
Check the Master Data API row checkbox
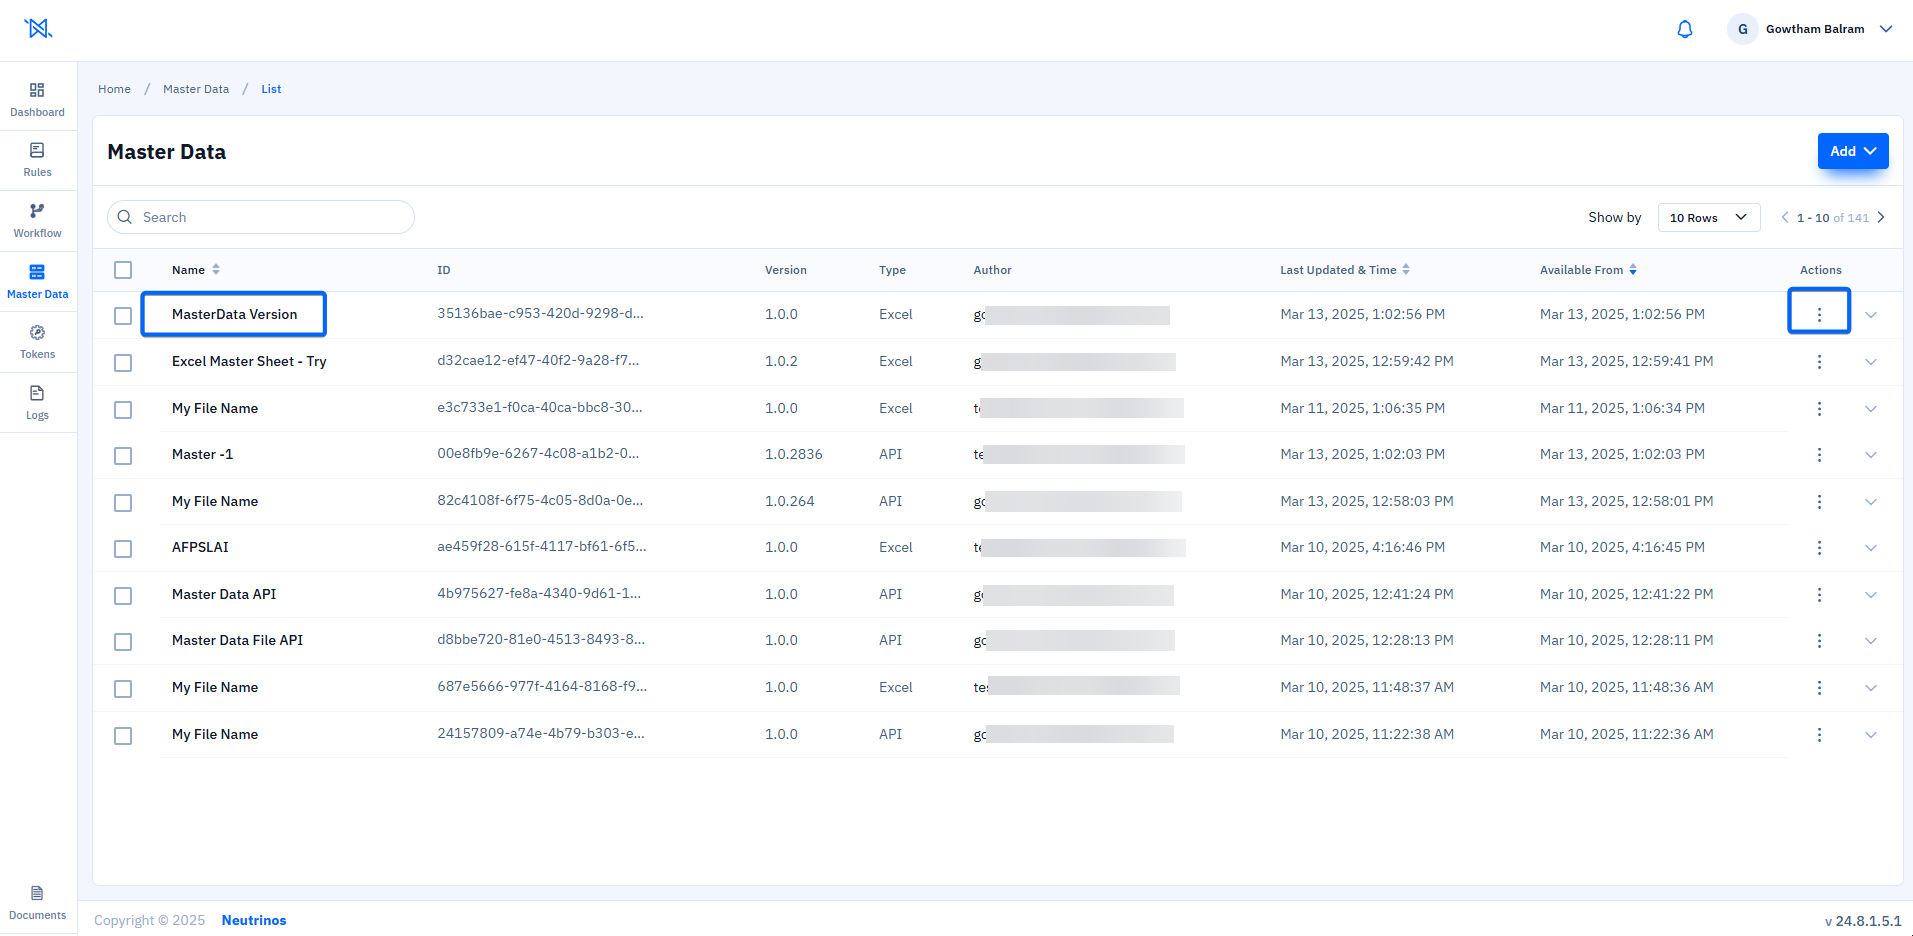pyautogui.click(x=123, y=596)
